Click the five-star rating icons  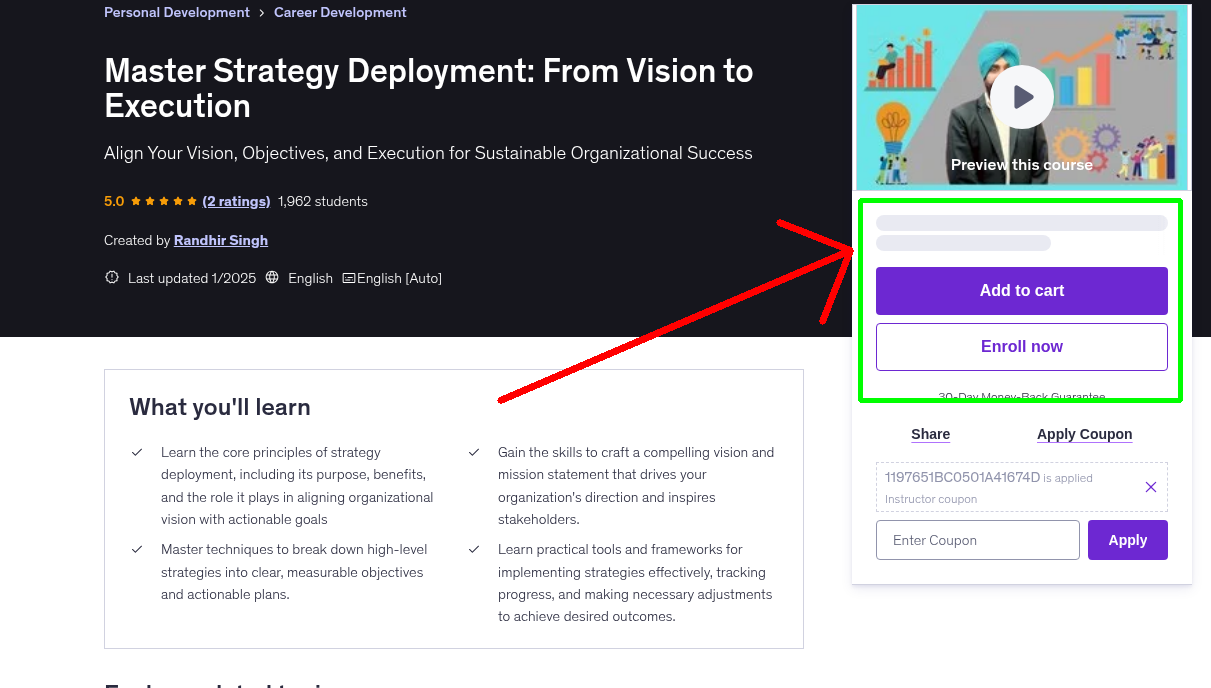(163, 201)
